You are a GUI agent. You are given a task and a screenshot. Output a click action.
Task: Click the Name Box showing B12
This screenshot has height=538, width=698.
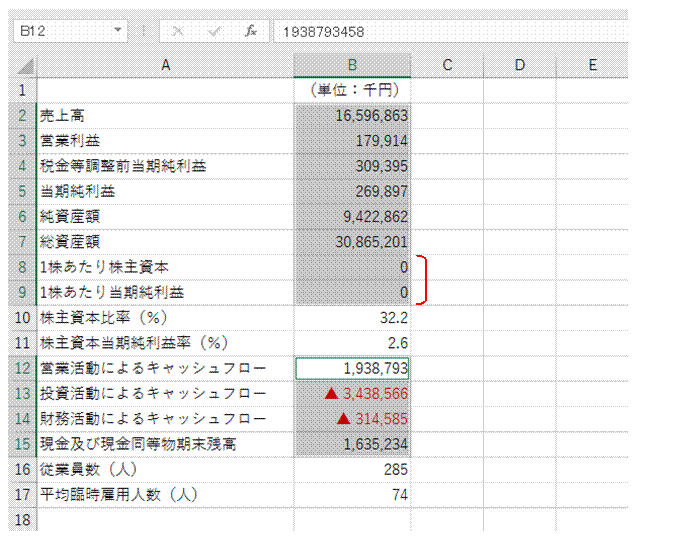(70, 31)
